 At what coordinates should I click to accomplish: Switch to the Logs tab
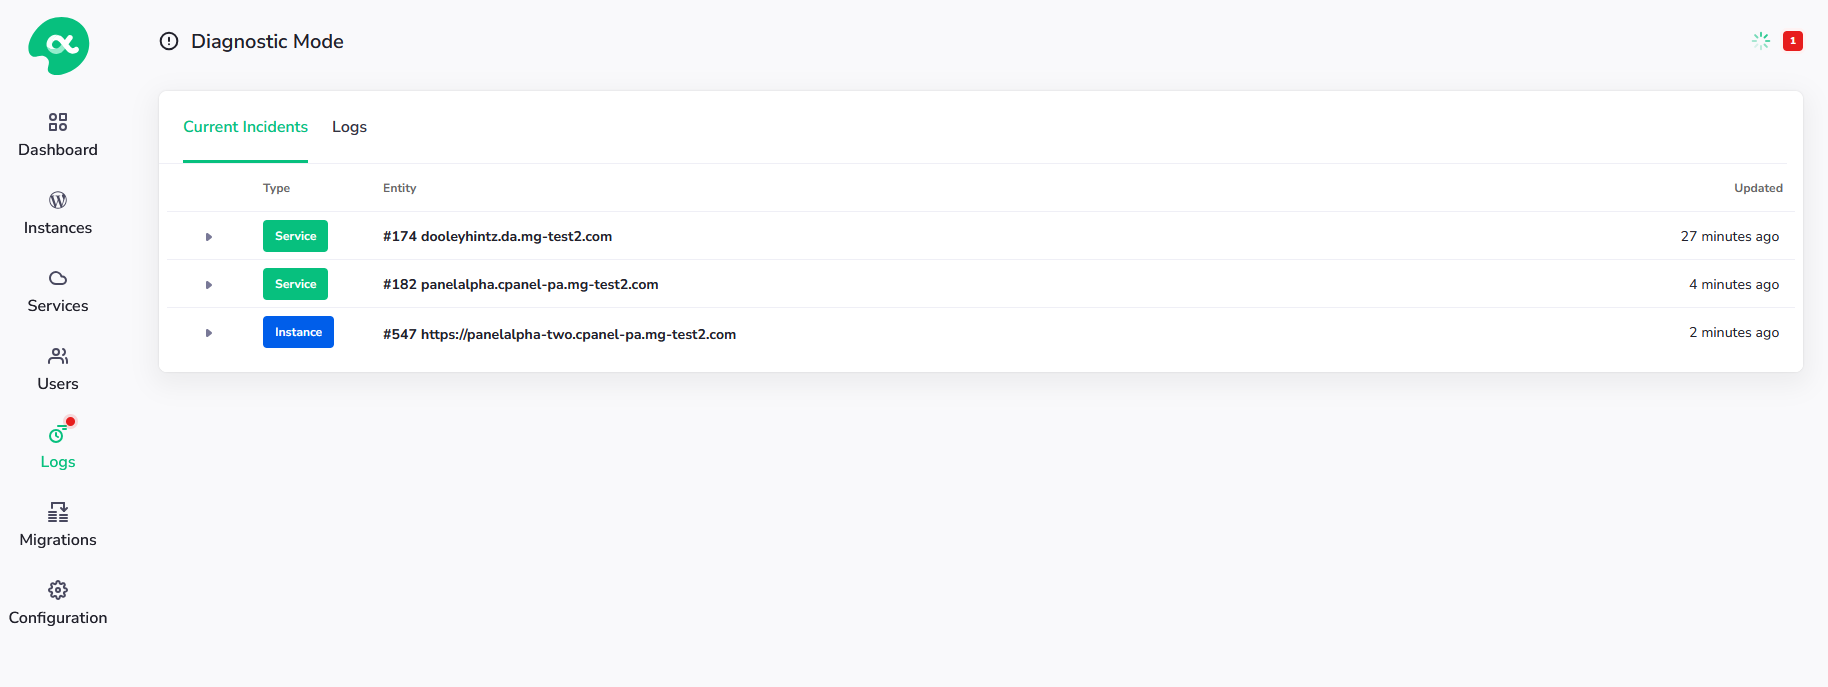pyautogui.click(x=349, y=127)
